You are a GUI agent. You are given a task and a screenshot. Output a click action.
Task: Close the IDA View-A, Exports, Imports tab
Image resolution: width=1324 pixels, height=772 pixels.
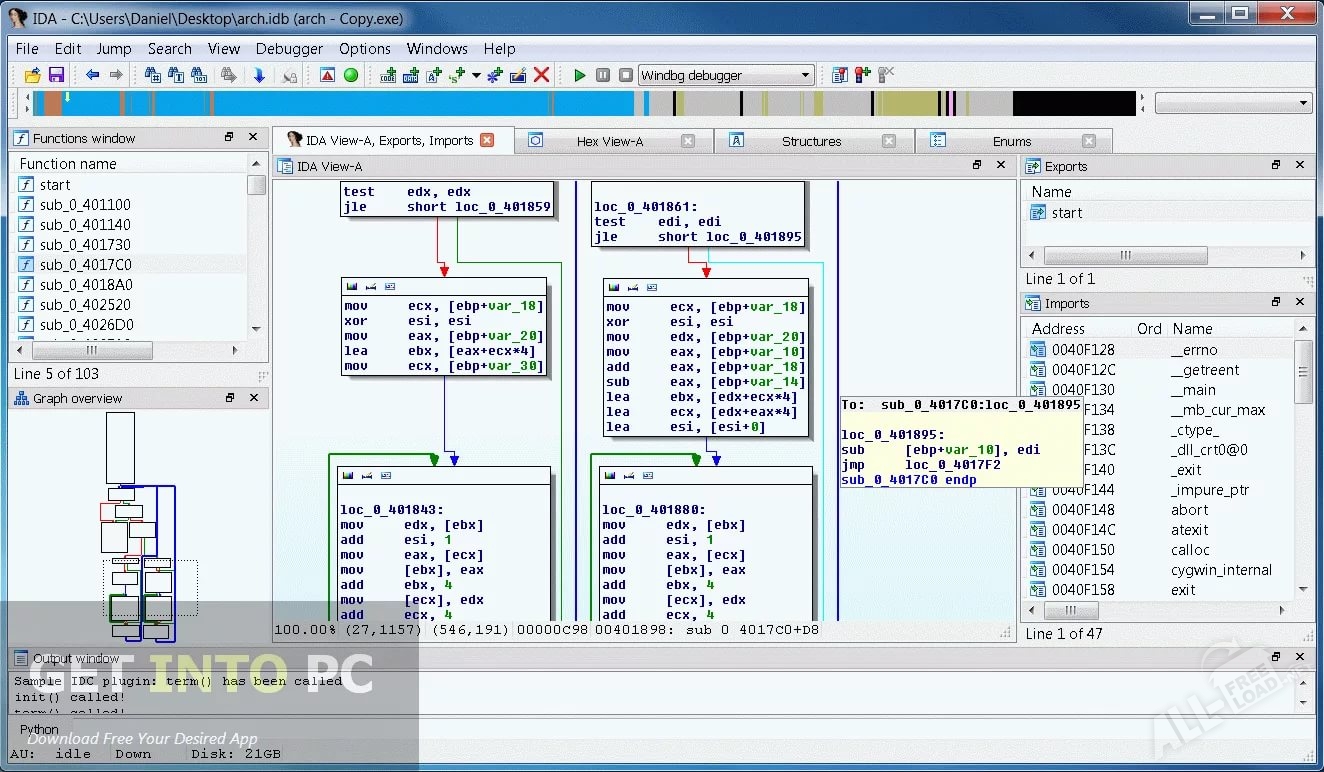[x=487, y=140]
